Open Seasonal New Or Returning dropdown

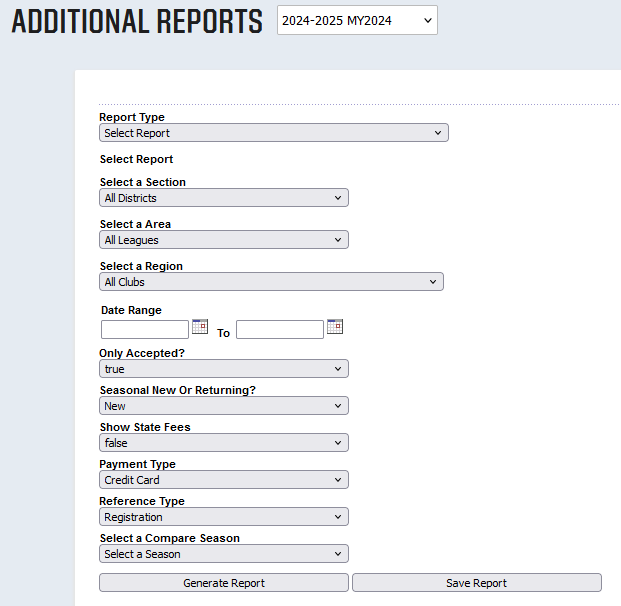(224, 406)
